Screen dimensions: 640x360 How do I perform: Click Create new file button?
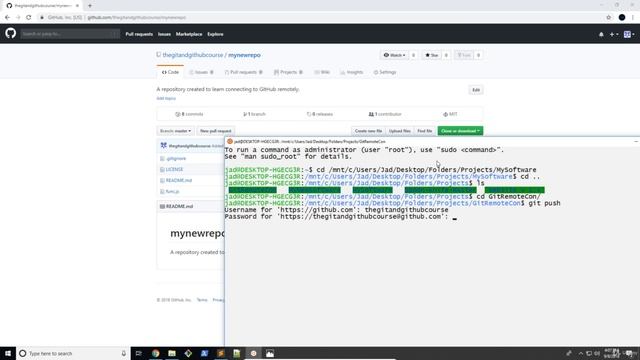[x=368, y=131]
